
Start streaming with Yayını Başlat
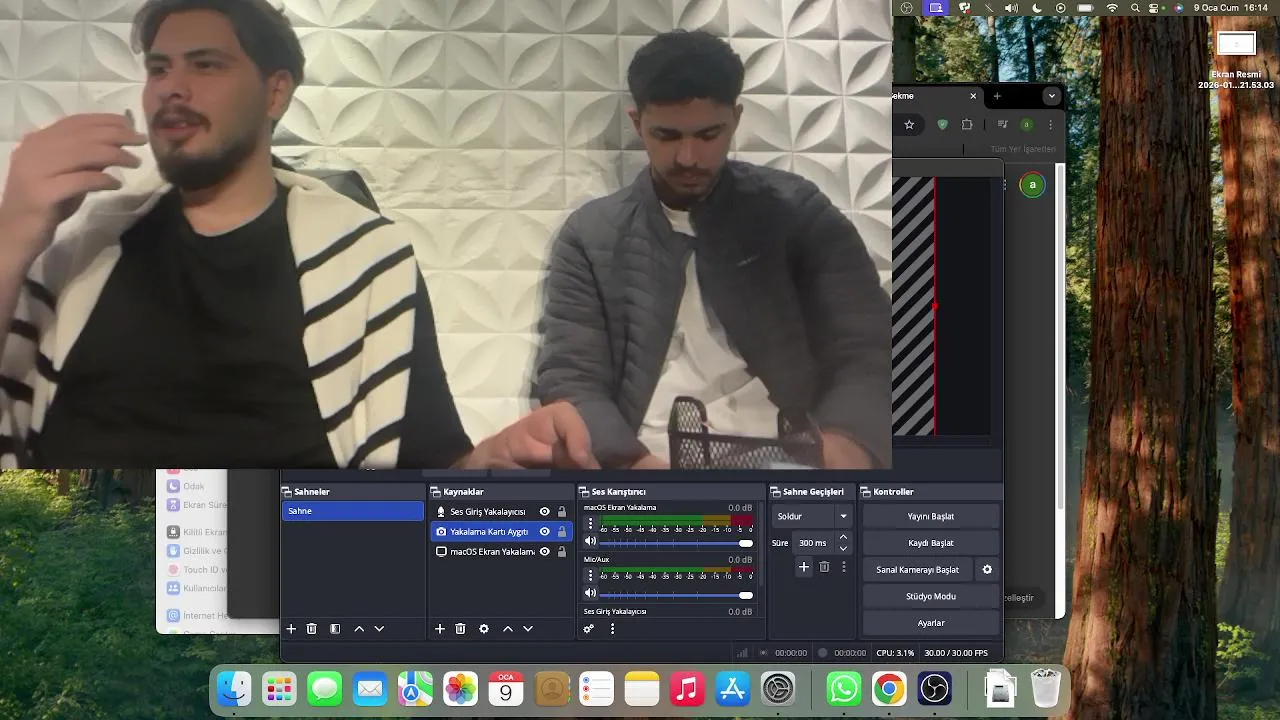(x=930, y=517)
